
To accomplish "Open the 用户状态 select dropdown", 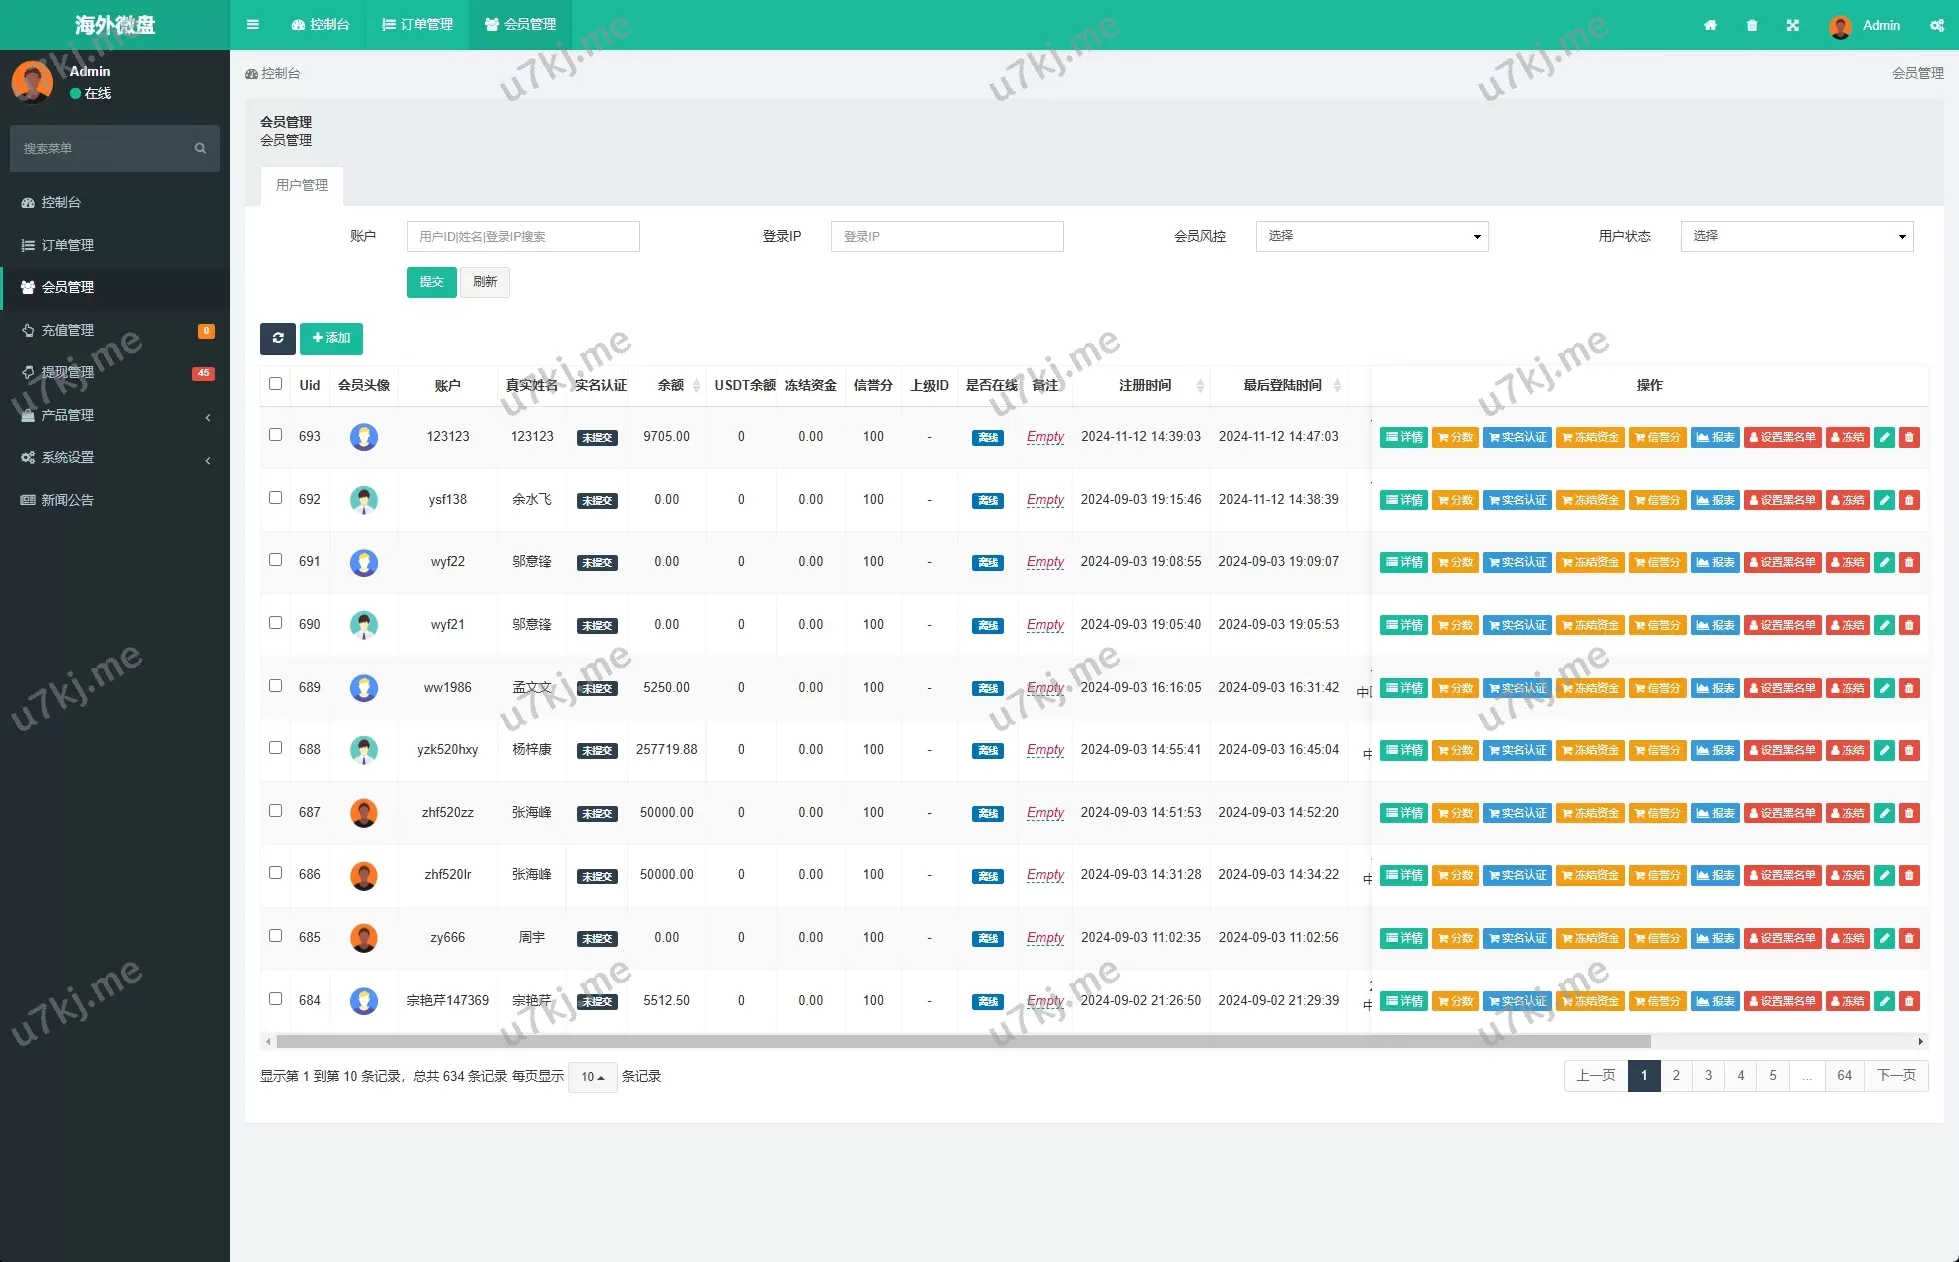I will (x=1796, y=236).
